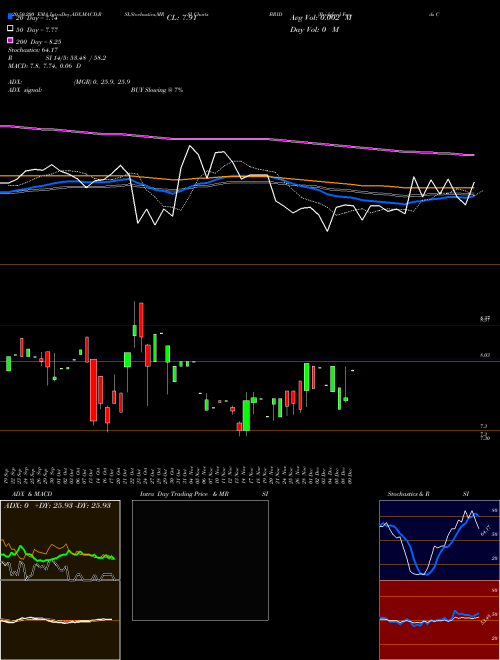Image resolution: width=500 pixels, height=660 pixels.
Task: Open the empty Intra Day Trading panel
Action: (x=200, y=560)
